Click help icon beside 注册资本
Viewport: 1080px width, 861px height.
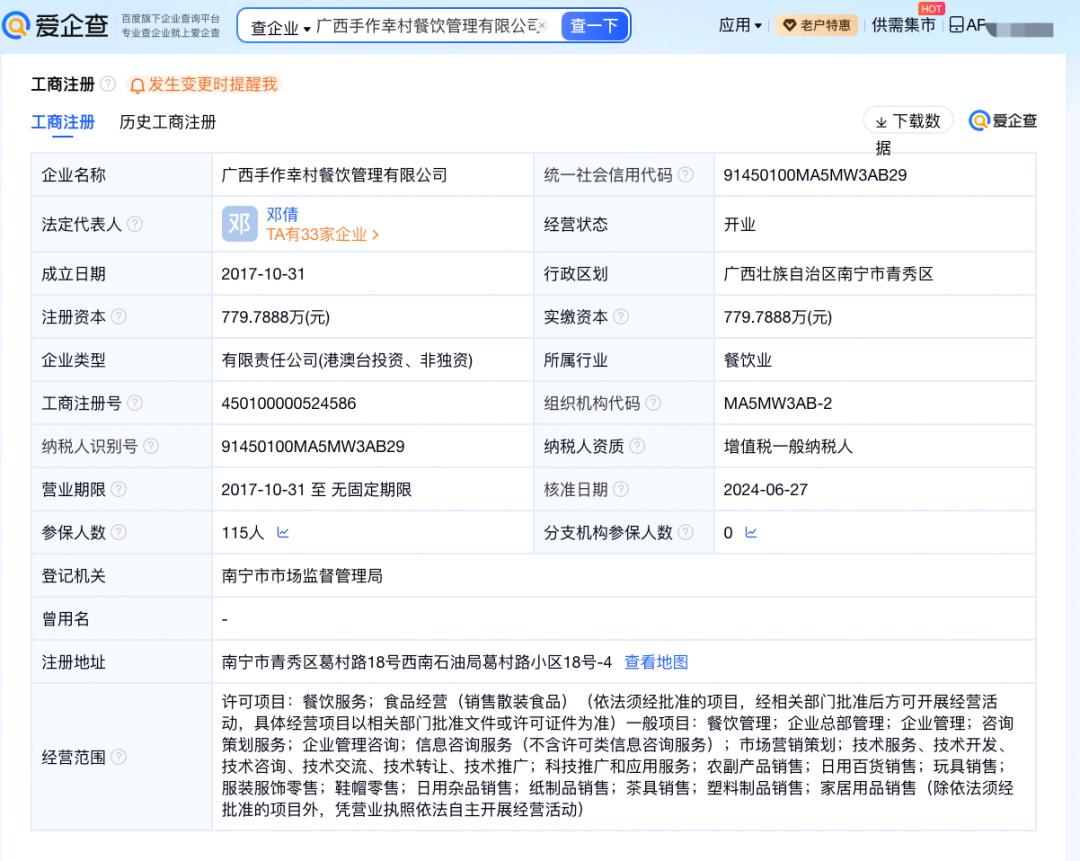(119, 317)
